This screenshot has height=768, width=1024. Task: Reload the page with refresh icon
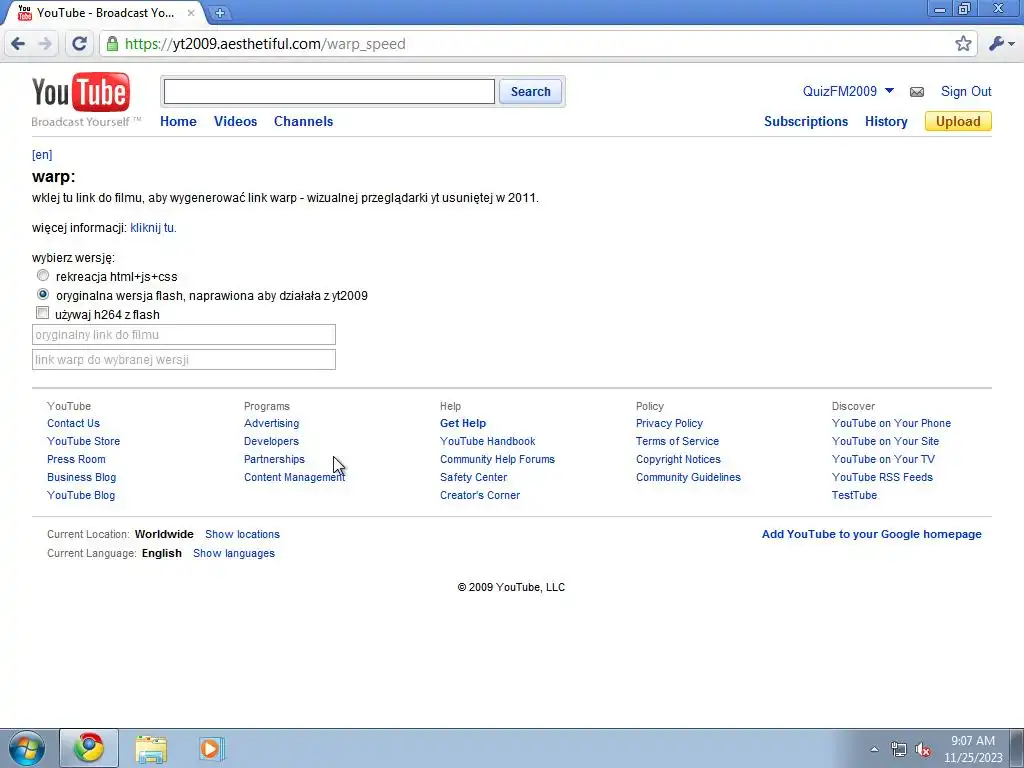(79, 44)
